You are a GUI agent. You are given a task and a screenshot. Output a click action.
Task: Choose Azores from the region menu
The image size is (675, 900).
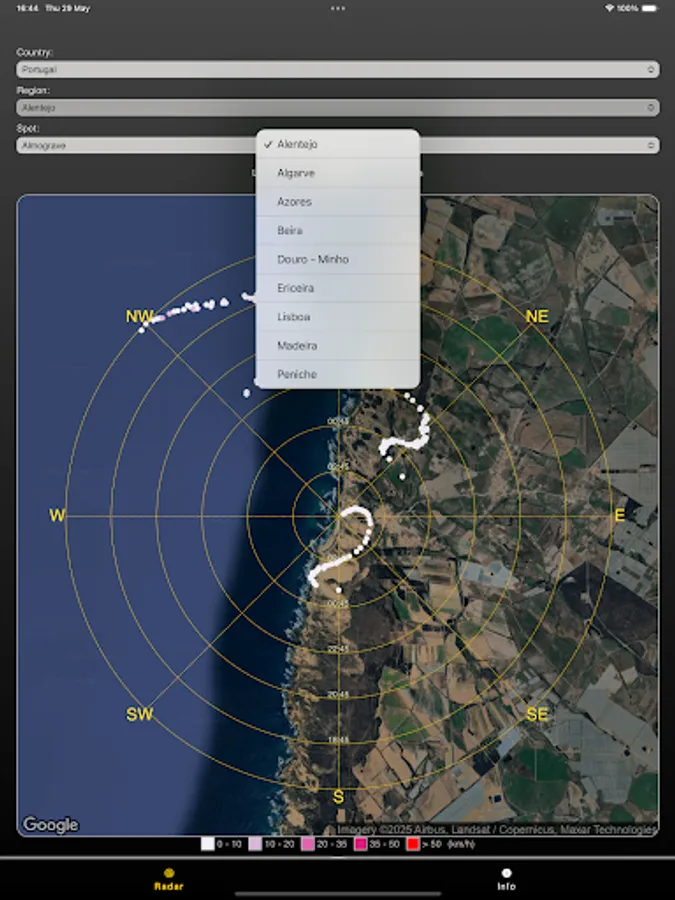point(338,201)
